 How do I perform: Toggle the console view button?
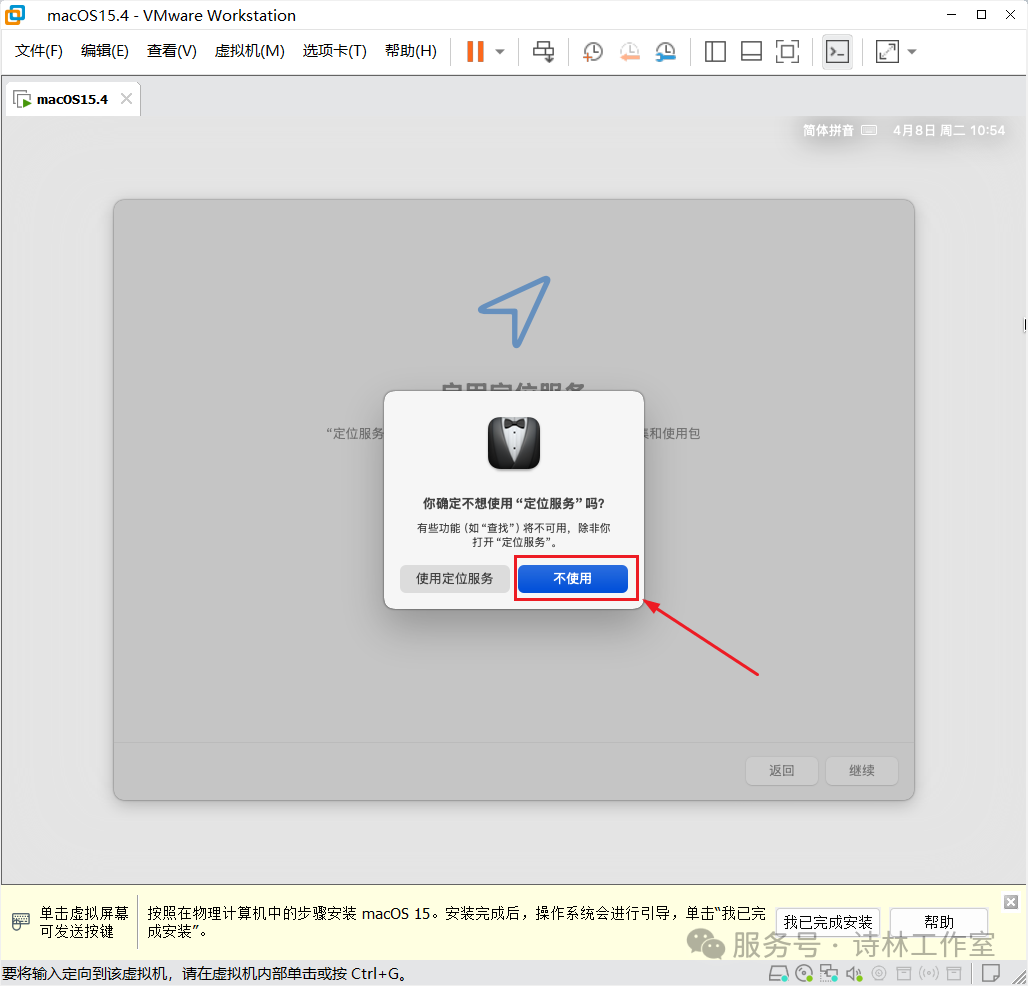pyautogui.click(x=837, y=51)
